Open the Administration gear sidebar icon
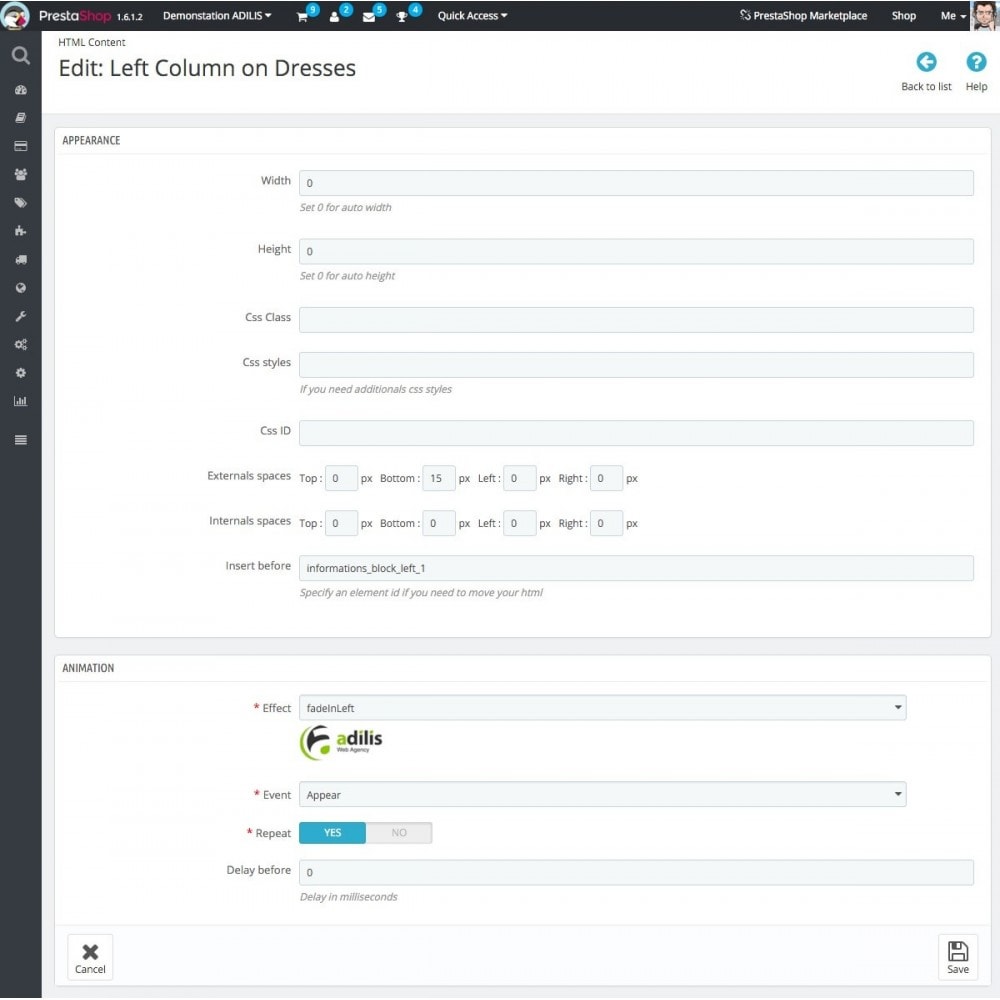This screenshot has width=1000, height=1000. 20,372
